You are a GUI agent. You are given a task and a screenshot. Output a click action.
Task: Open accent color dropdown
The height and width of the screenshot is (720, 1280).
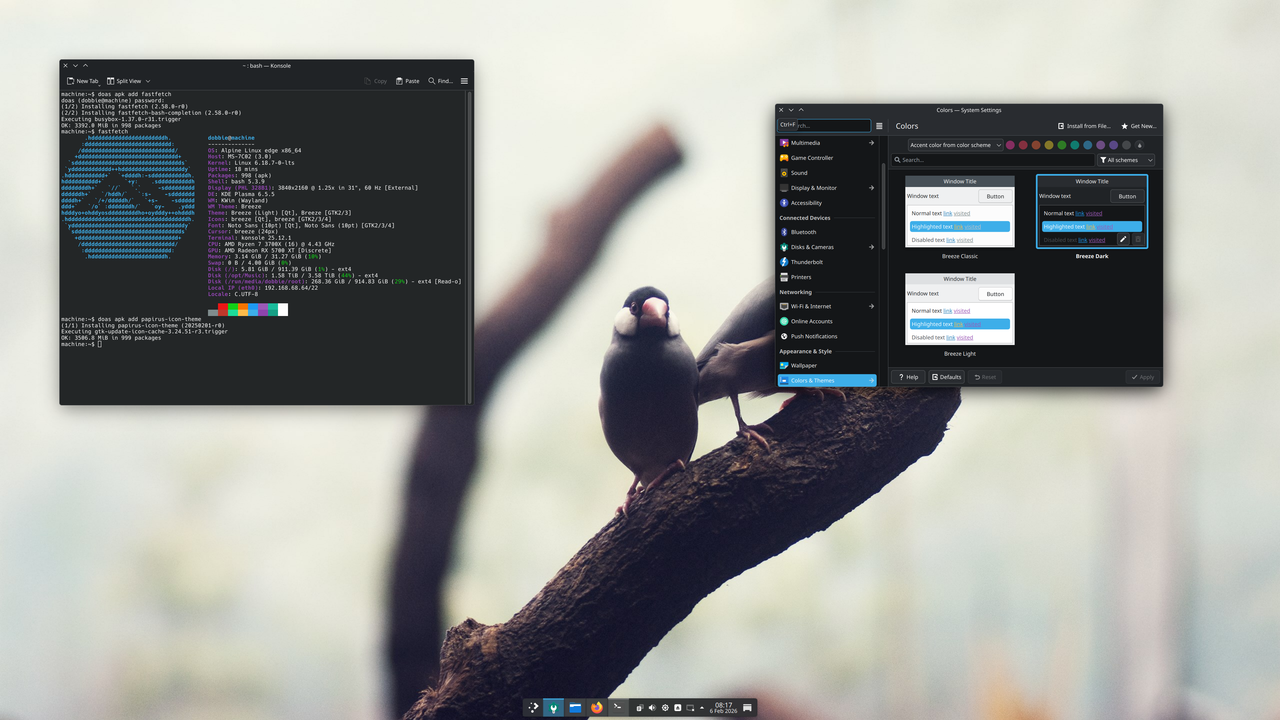click(955, 145)
